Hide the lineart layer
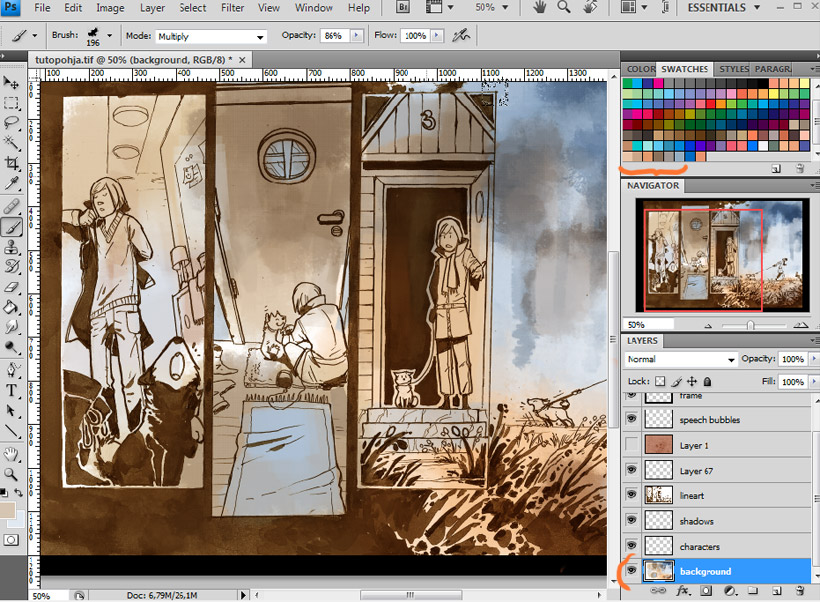 [631, 495]
